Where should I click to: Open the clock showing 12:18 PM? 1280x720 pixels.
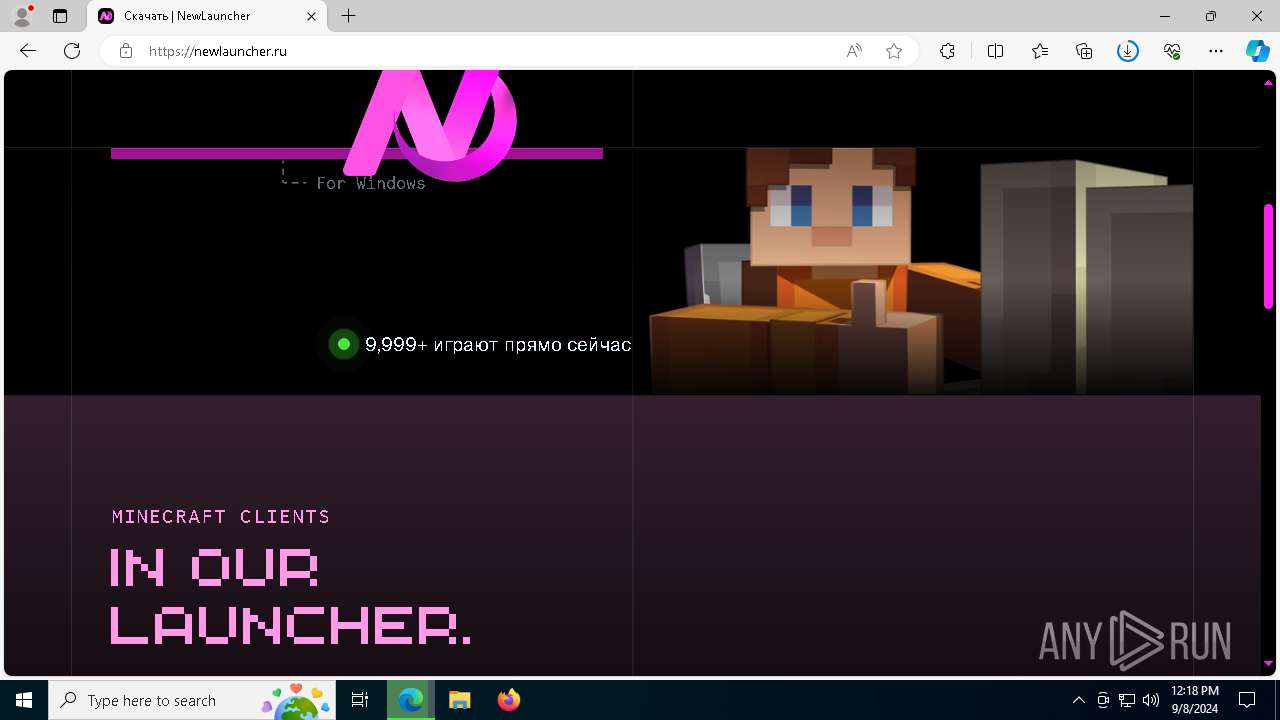point(1194,700)
